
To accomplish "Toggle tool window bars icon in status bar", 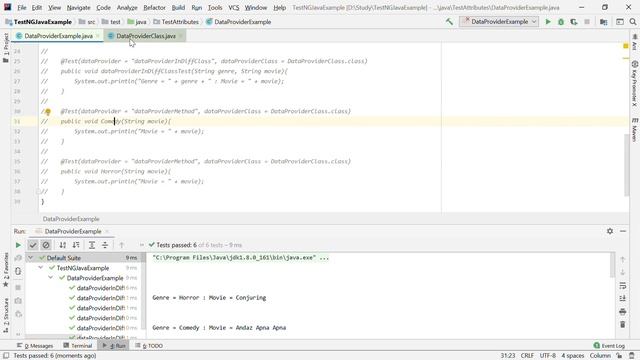I will [6, 356].
